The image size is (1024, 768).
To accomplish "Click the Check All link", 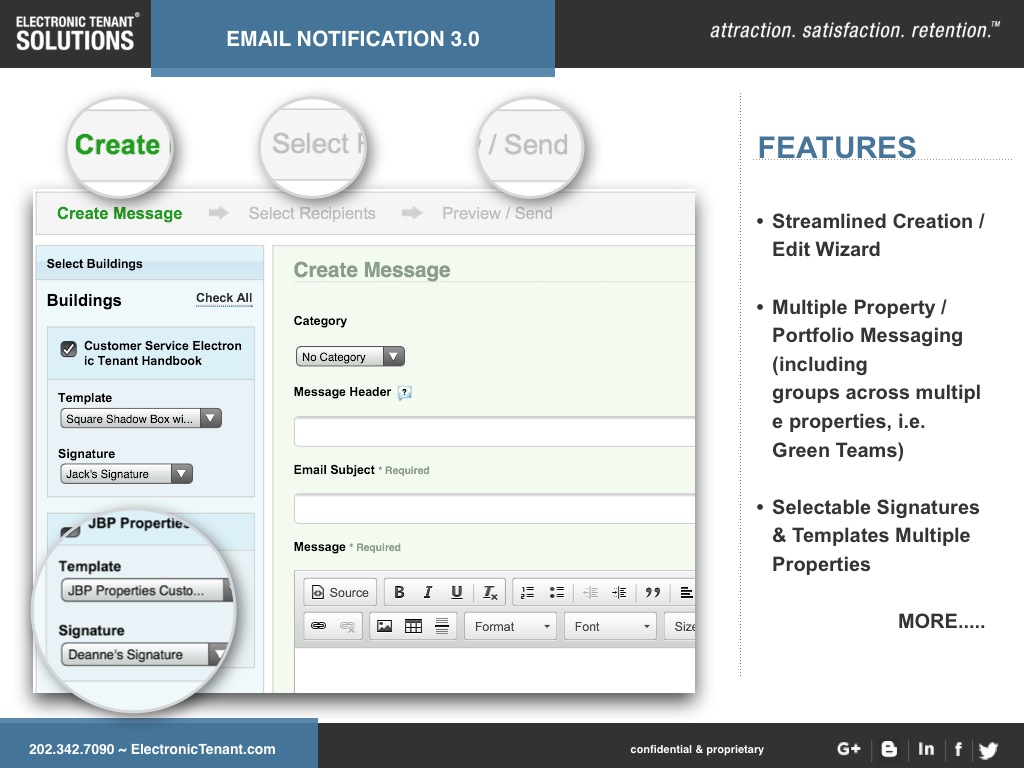I will point(224,298).
